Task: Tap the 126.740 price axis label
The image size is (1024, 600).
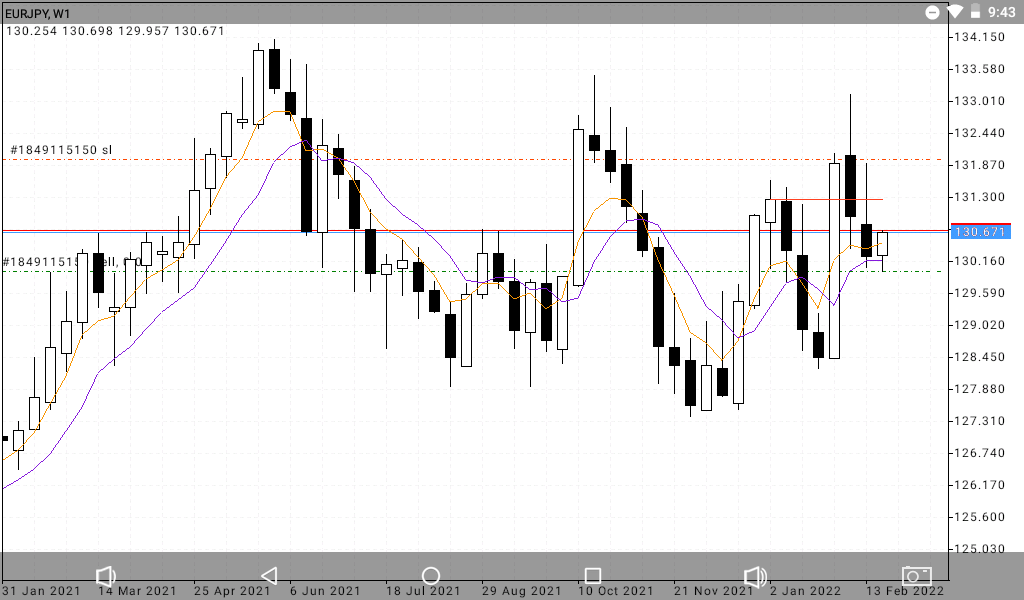Action: tap(980, 453)
